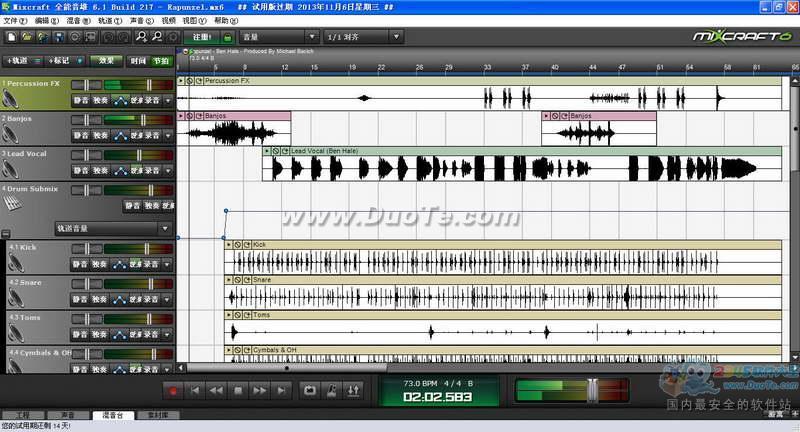Switch to the Mixer bottom tab

[113, 415]
